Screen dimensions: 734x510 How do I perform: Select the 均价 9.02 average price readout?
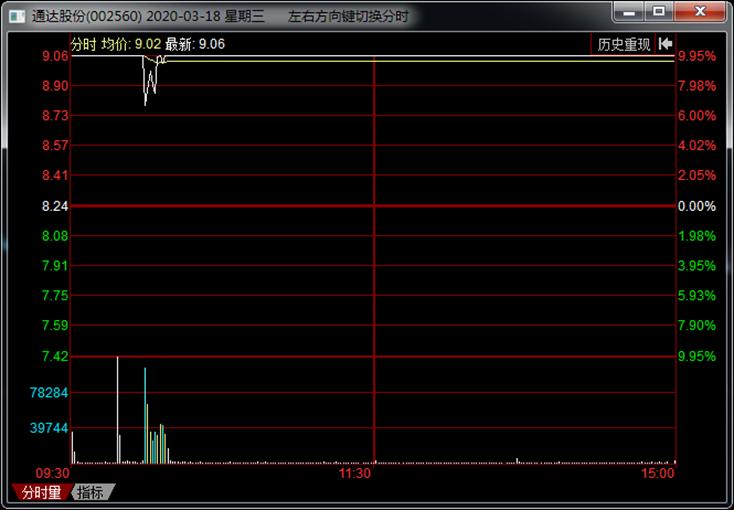tap(131, 44)
